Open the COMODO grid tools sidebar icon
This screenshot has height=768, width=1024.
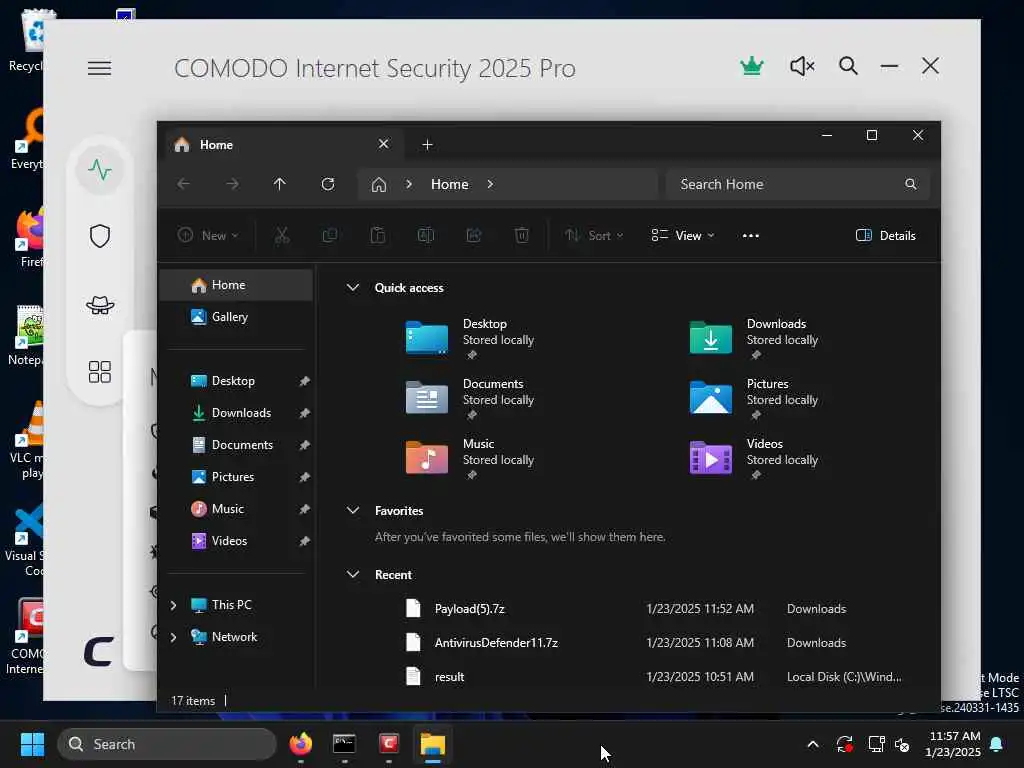click(x=99, y=372)
